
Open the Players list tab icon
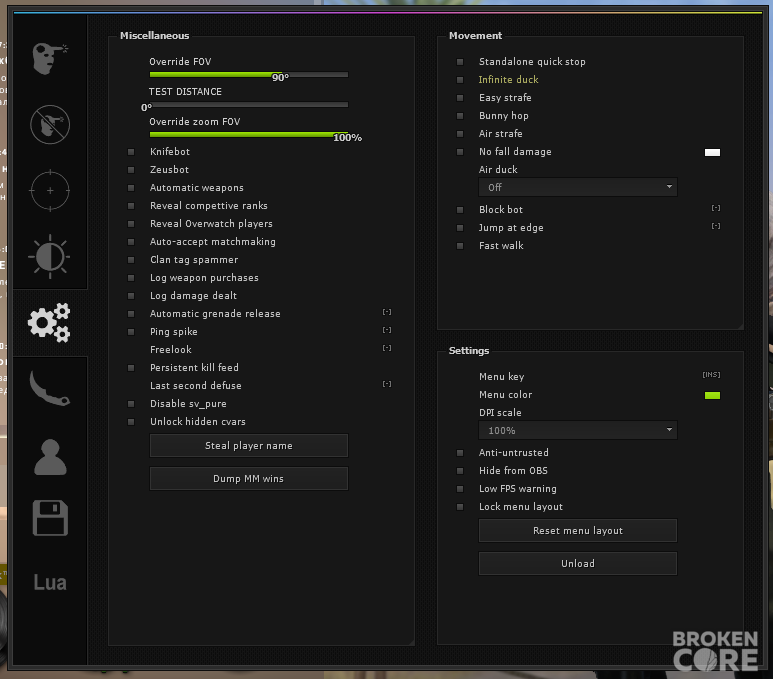coord(50,457)
